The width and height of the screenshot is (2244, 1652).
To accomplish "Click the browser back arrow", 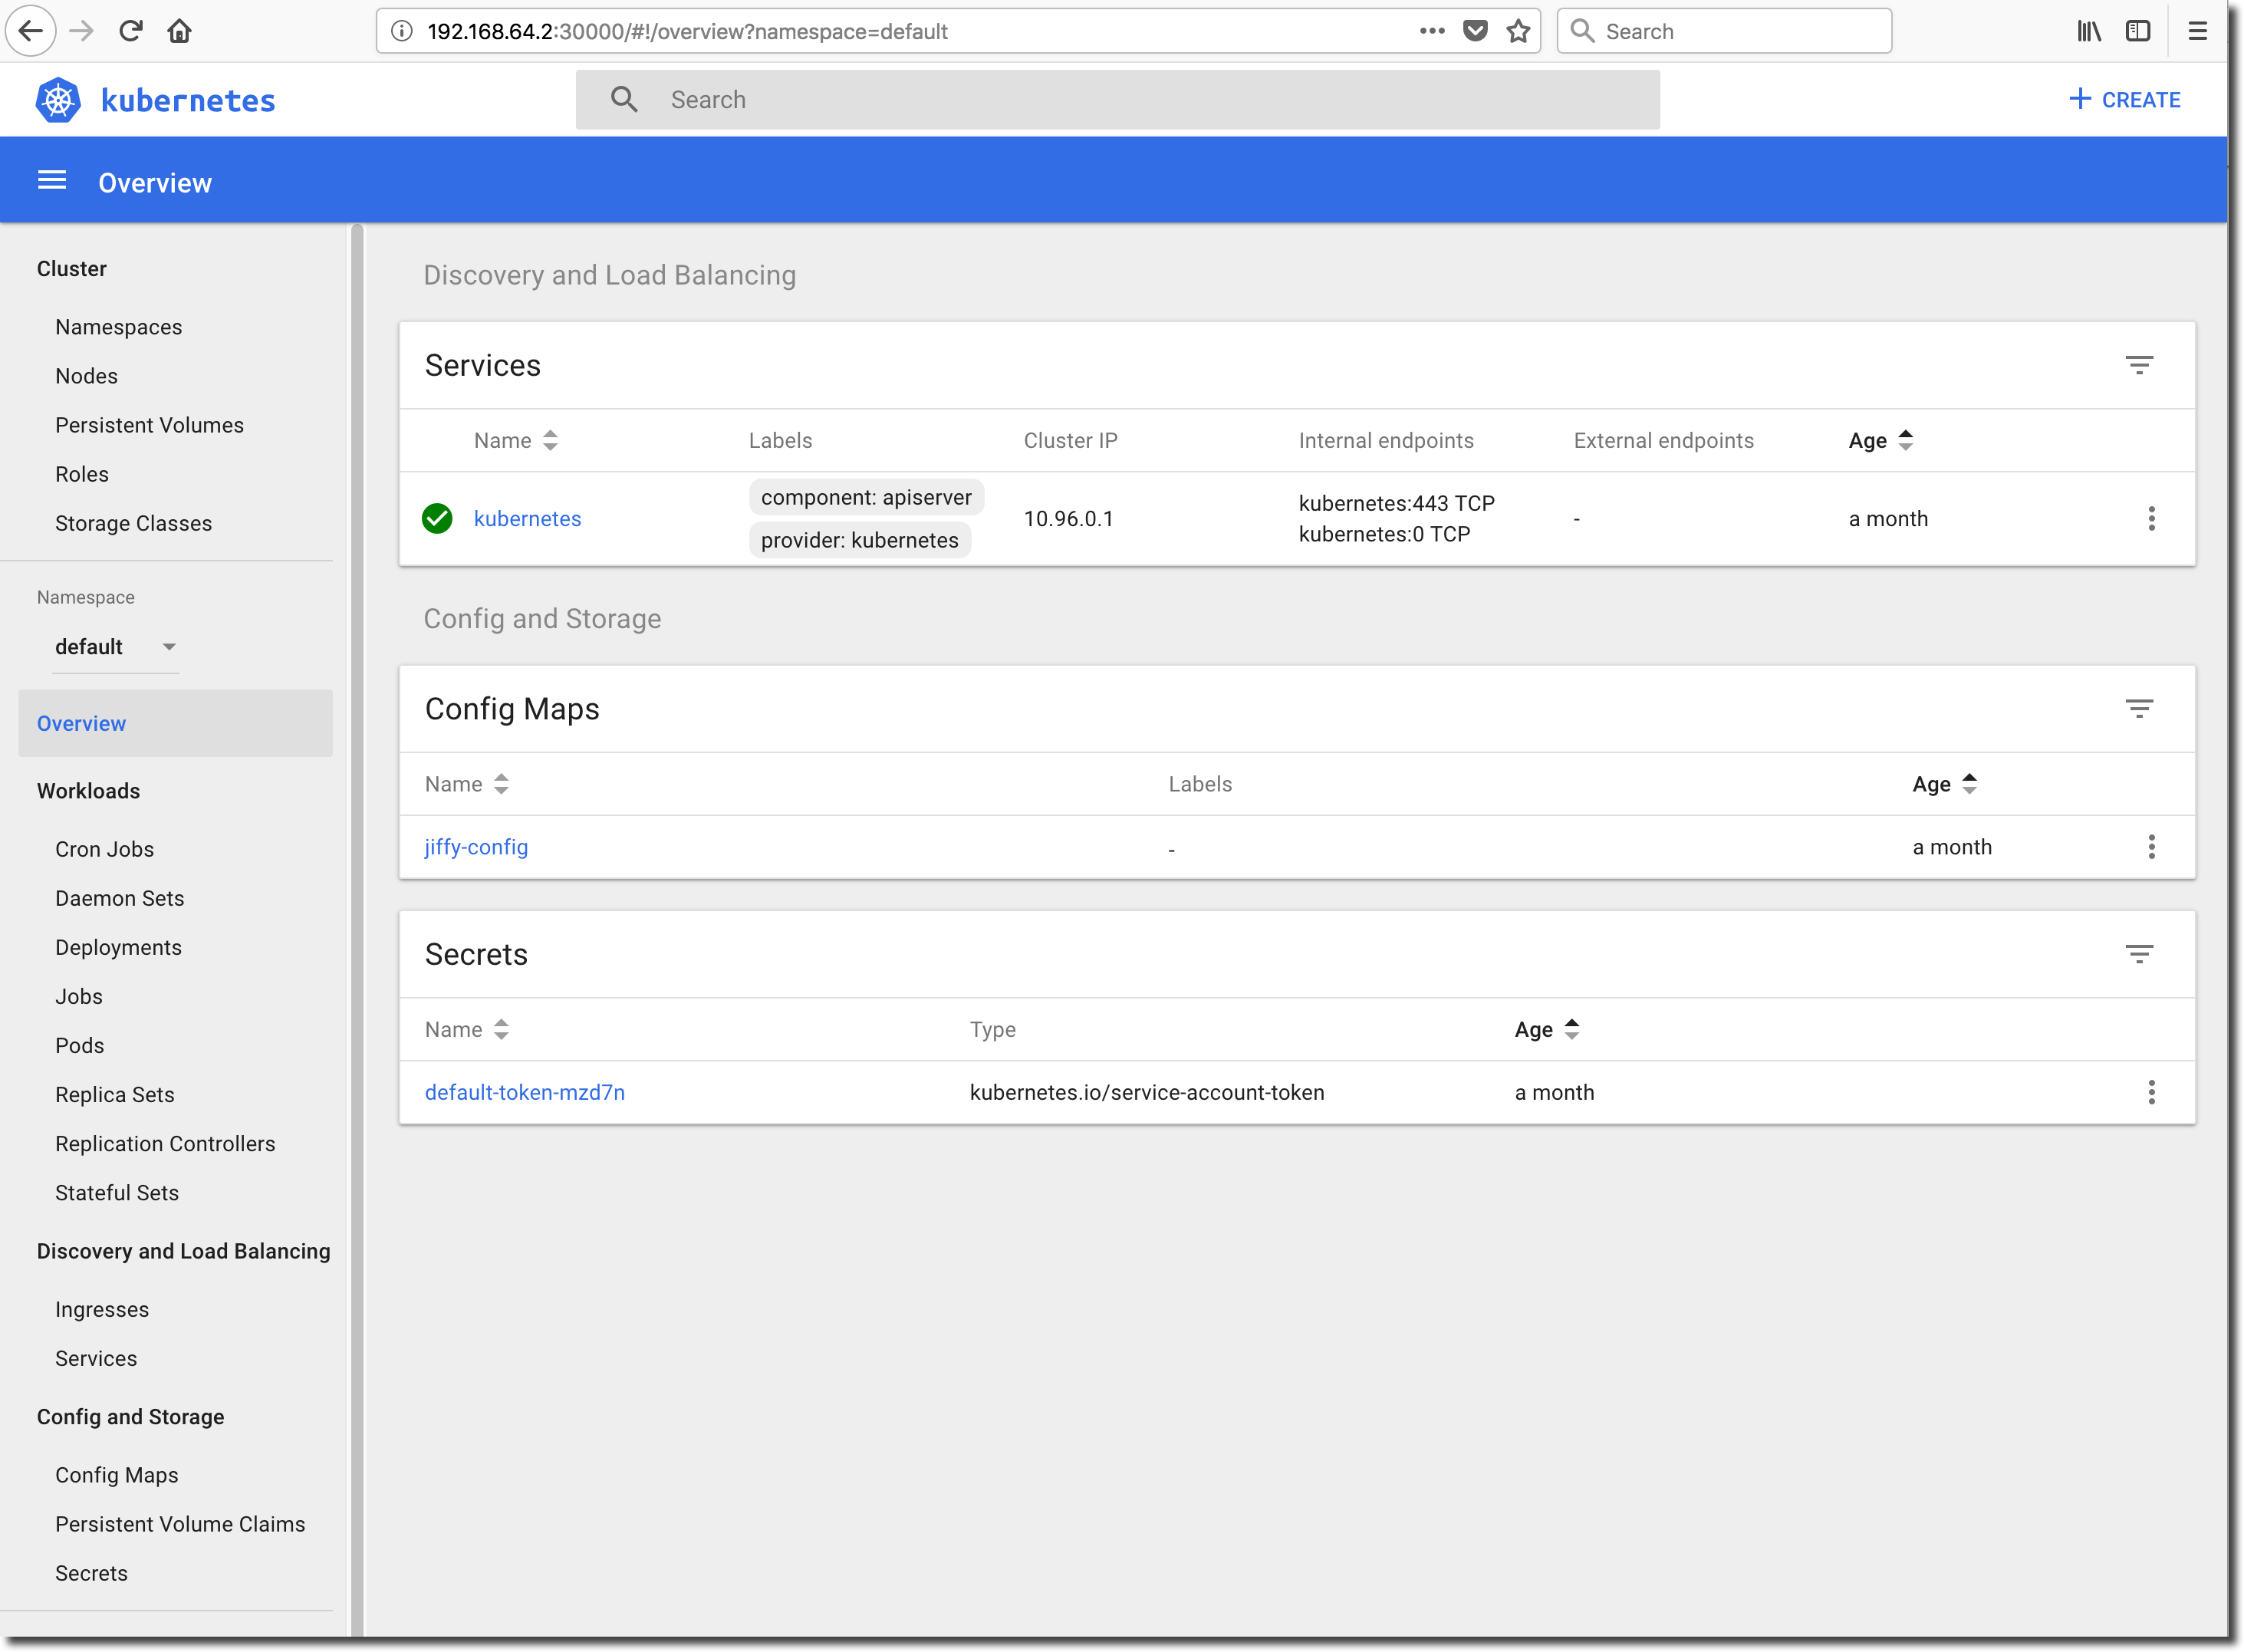I will [31, 31].
